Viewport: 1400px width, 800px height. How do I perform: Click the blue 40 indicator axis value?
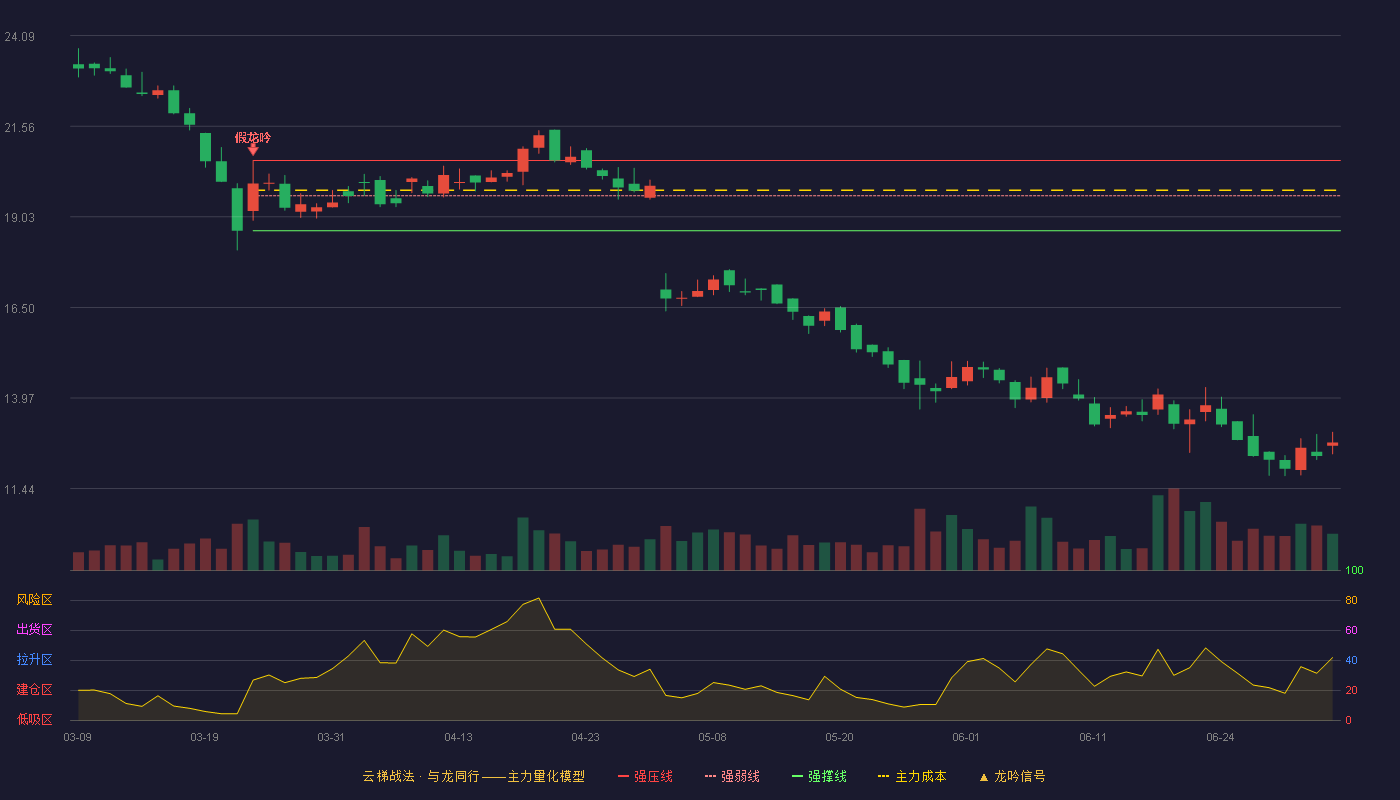coord(1351,660)
